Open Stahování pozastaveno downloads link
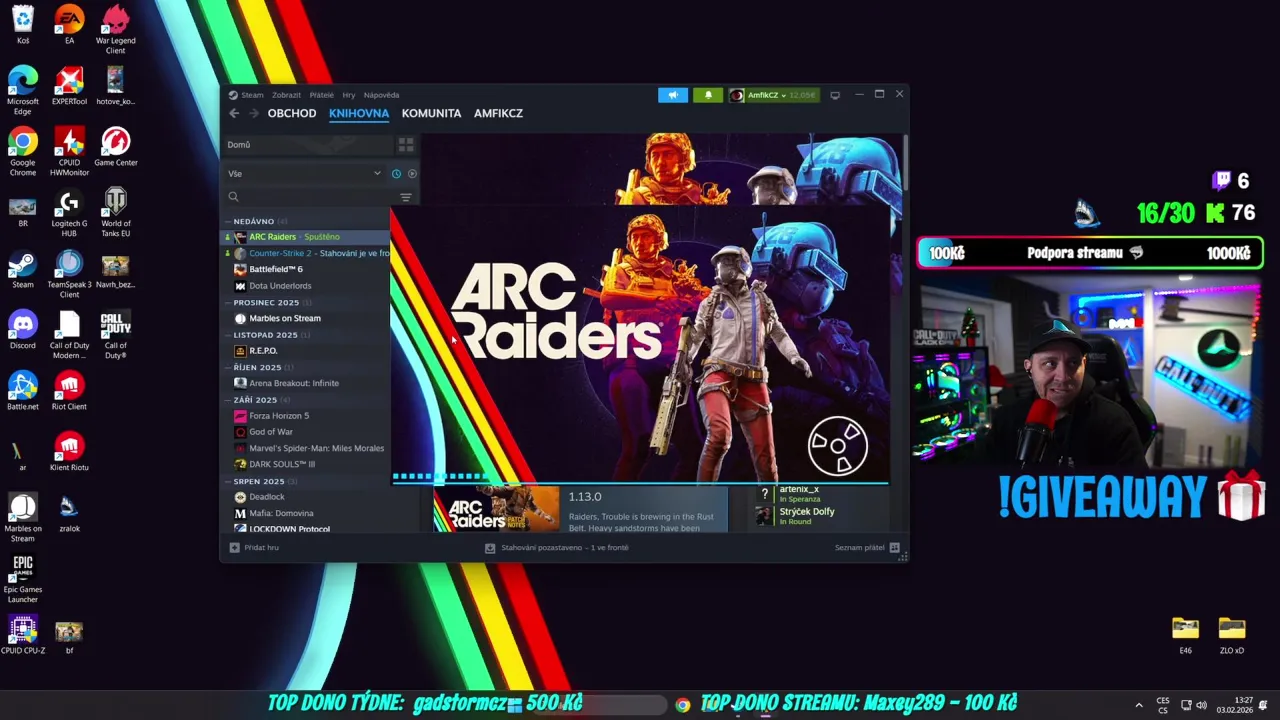The height and width of the screenshot is (720, 1280). click(x=557, y=548)
